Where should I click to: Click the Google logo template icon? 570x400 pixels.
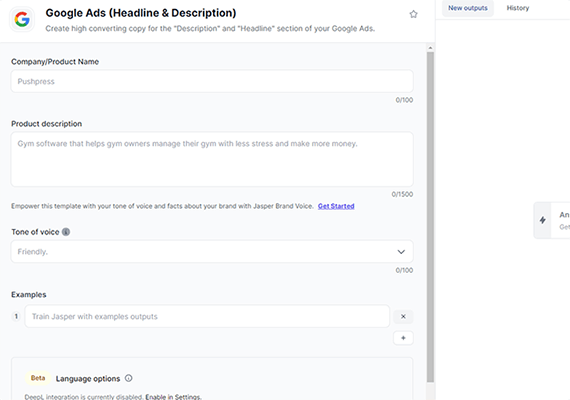point(22,19)
